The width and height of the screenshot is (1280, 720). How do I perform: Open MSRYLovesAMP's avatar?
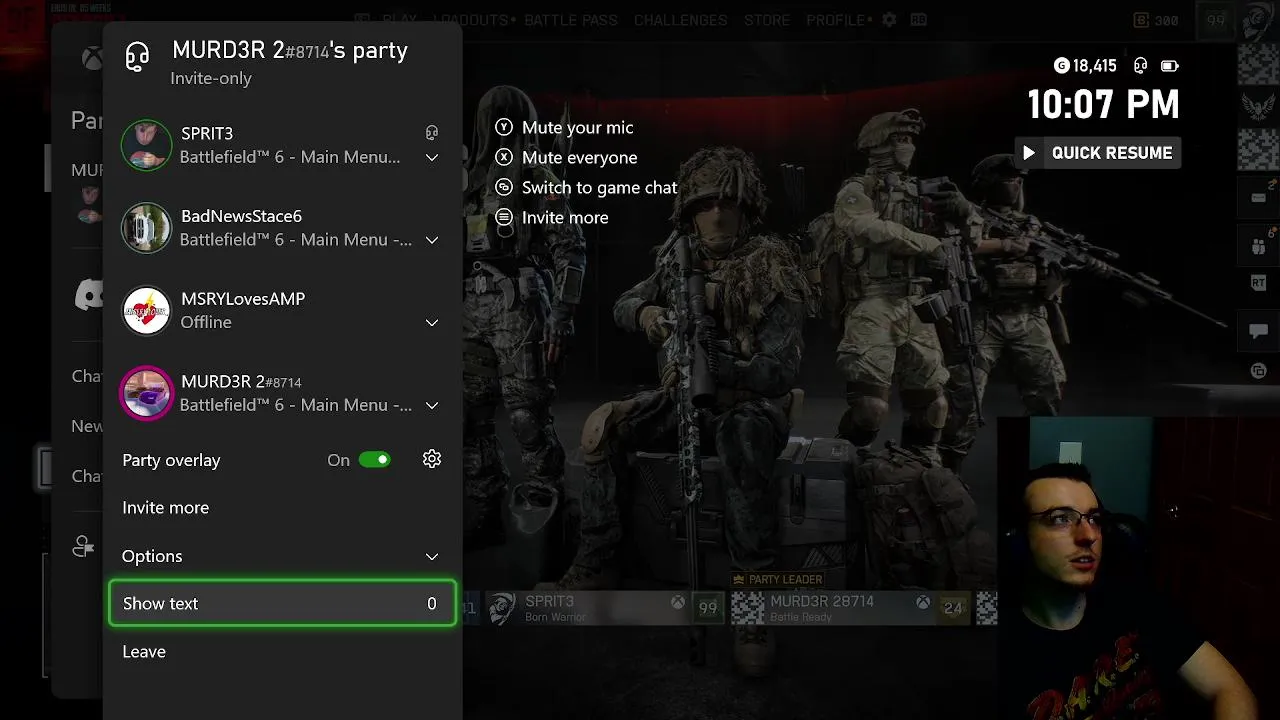point(146,310)
